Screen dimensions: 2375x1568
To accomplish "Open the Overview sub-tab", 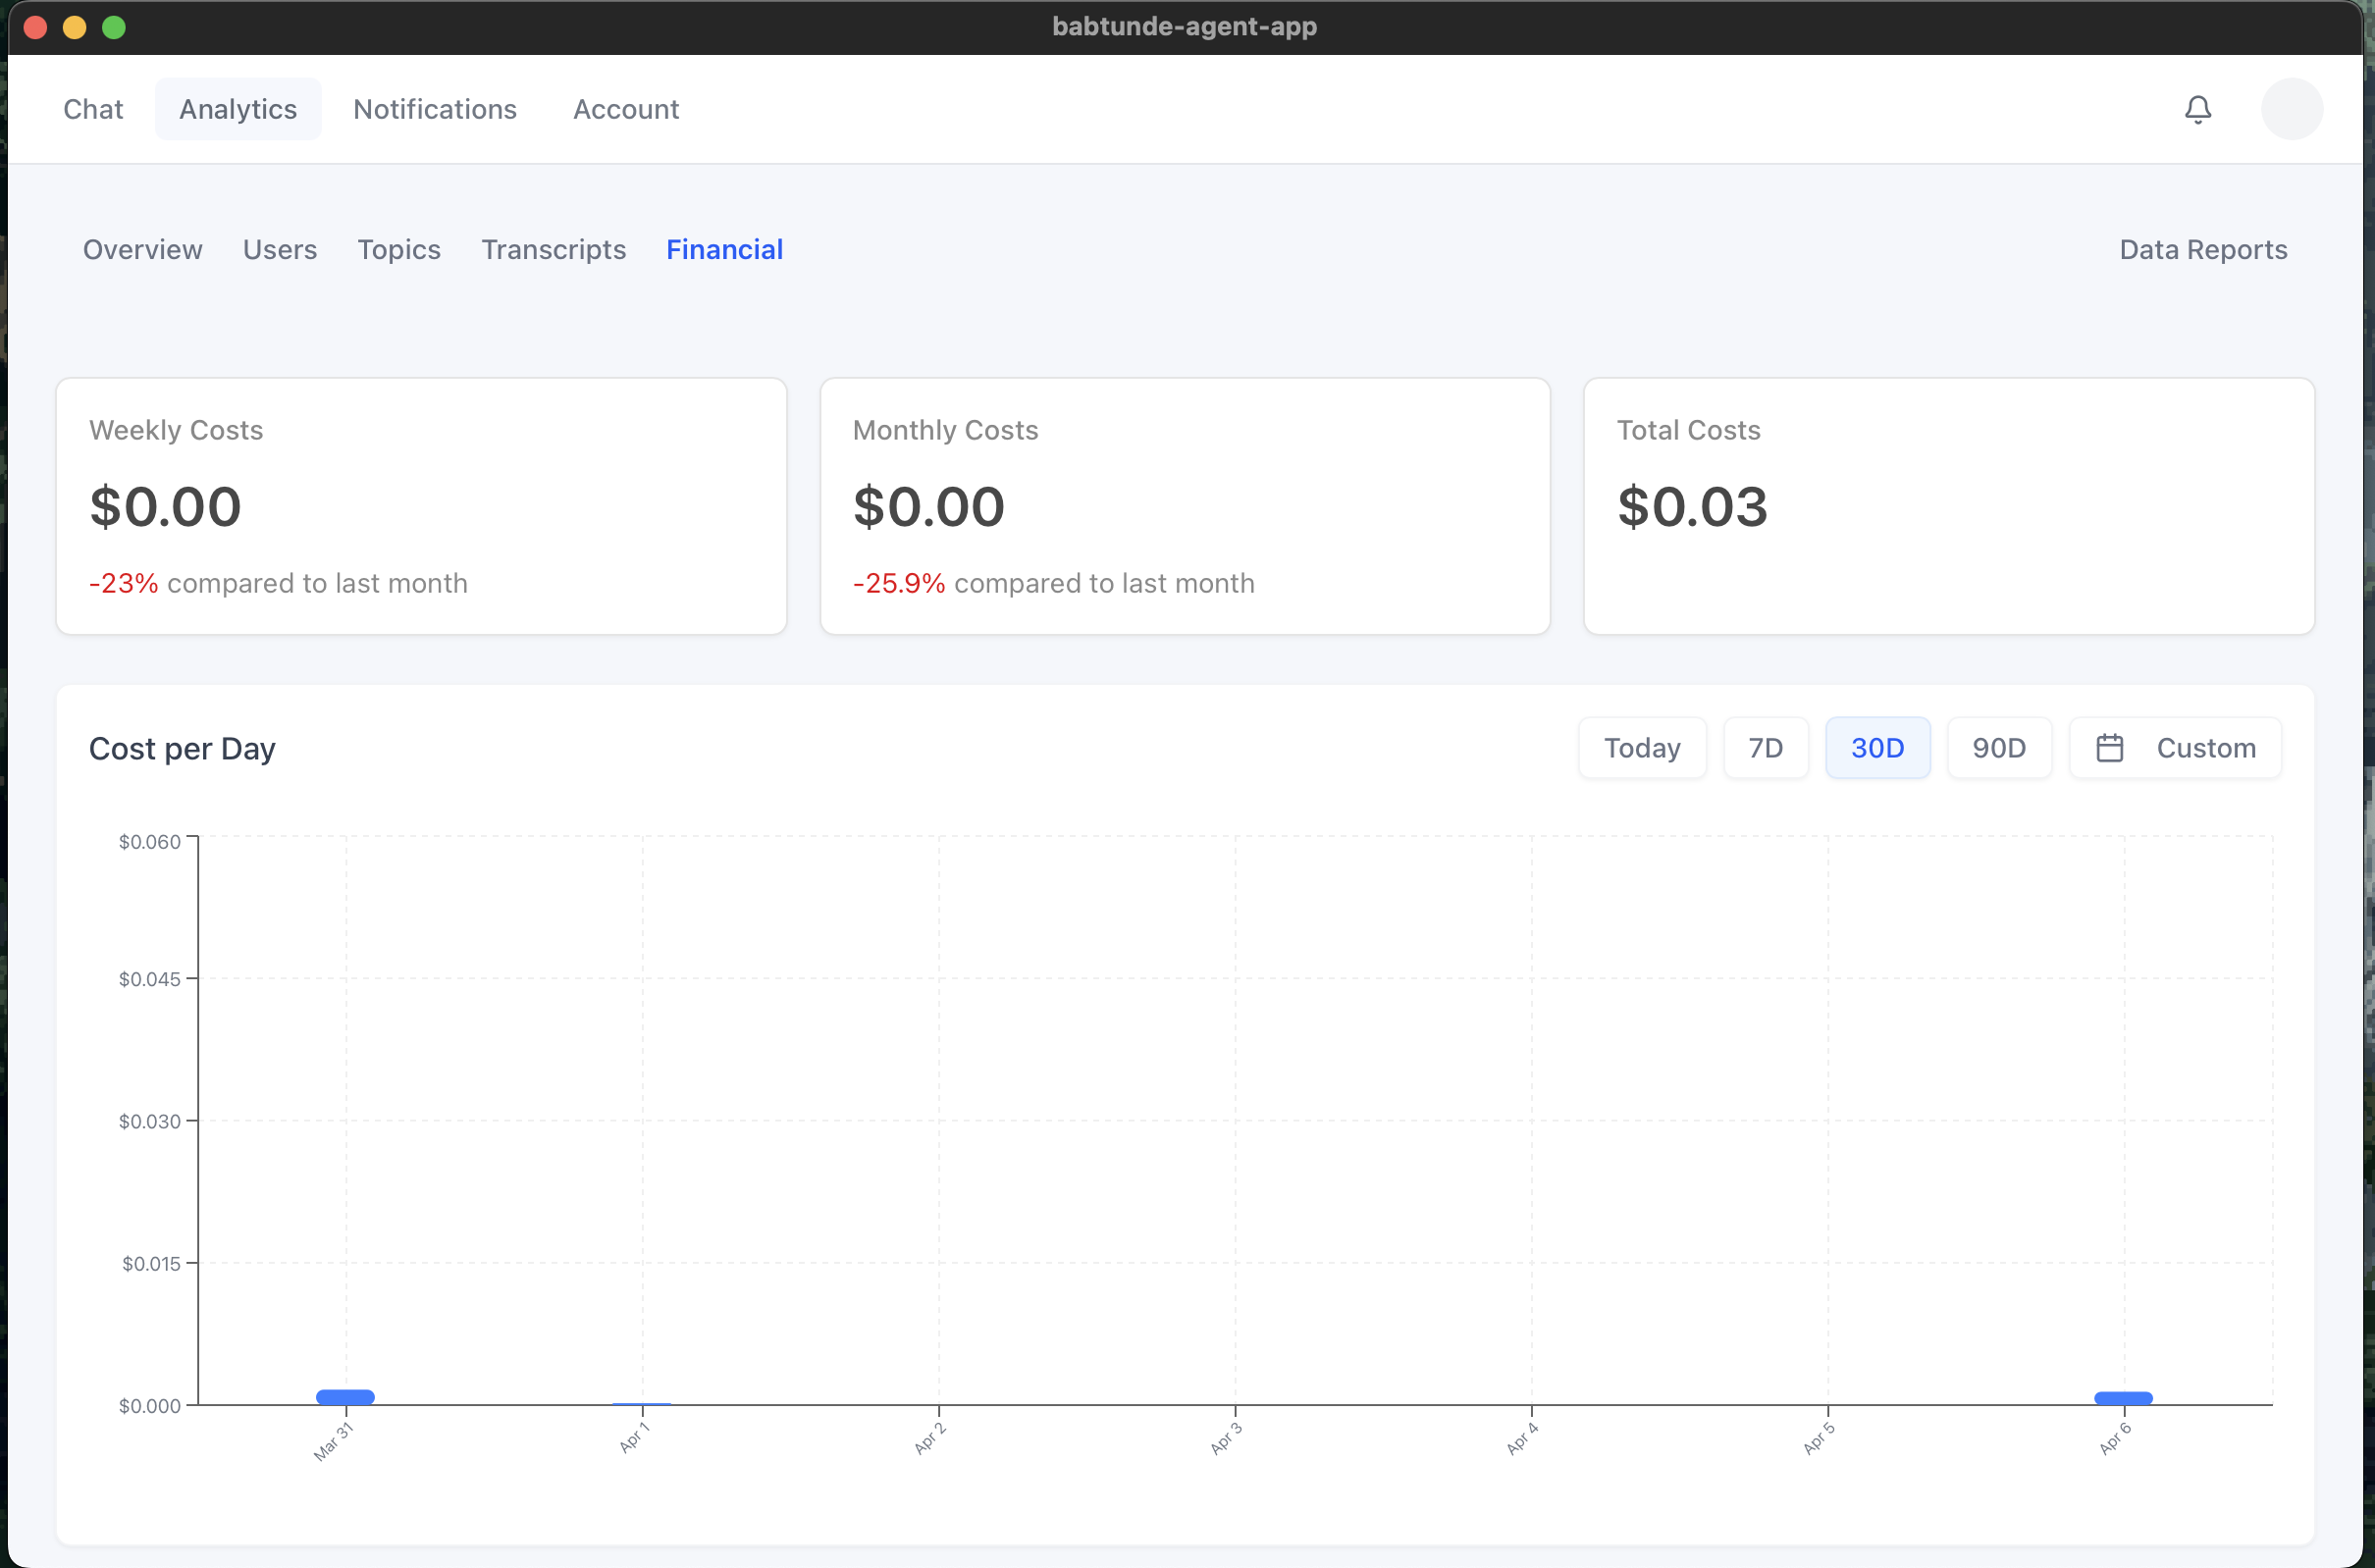I will (x=142, y=249).
